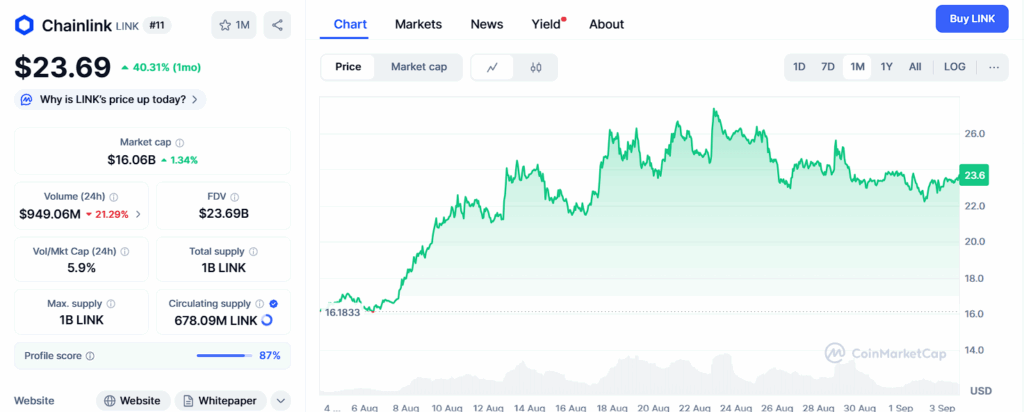Click the 5.9% Vol/Mkt Cap value
This screenshot has height=412, width=1024.
tap(81, 268)
